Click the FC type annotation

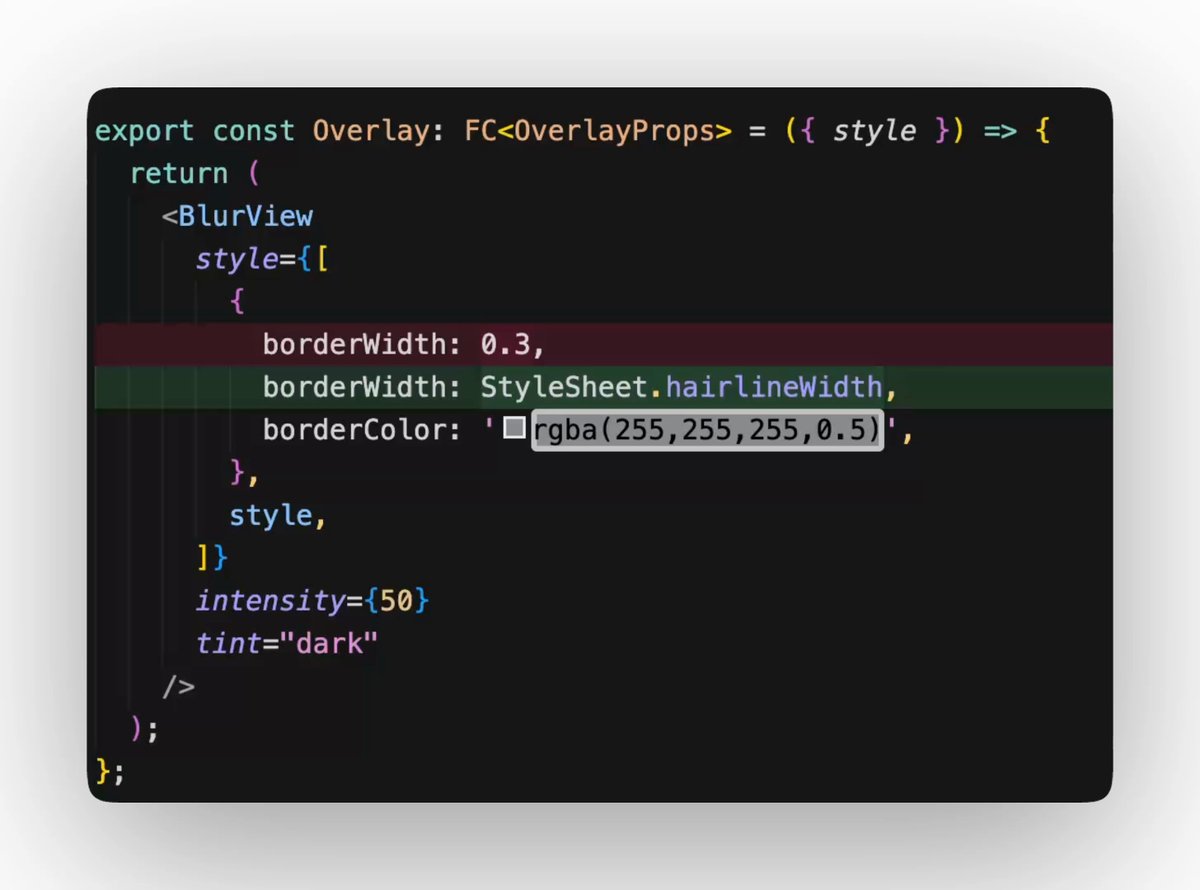tap(481, 131)
